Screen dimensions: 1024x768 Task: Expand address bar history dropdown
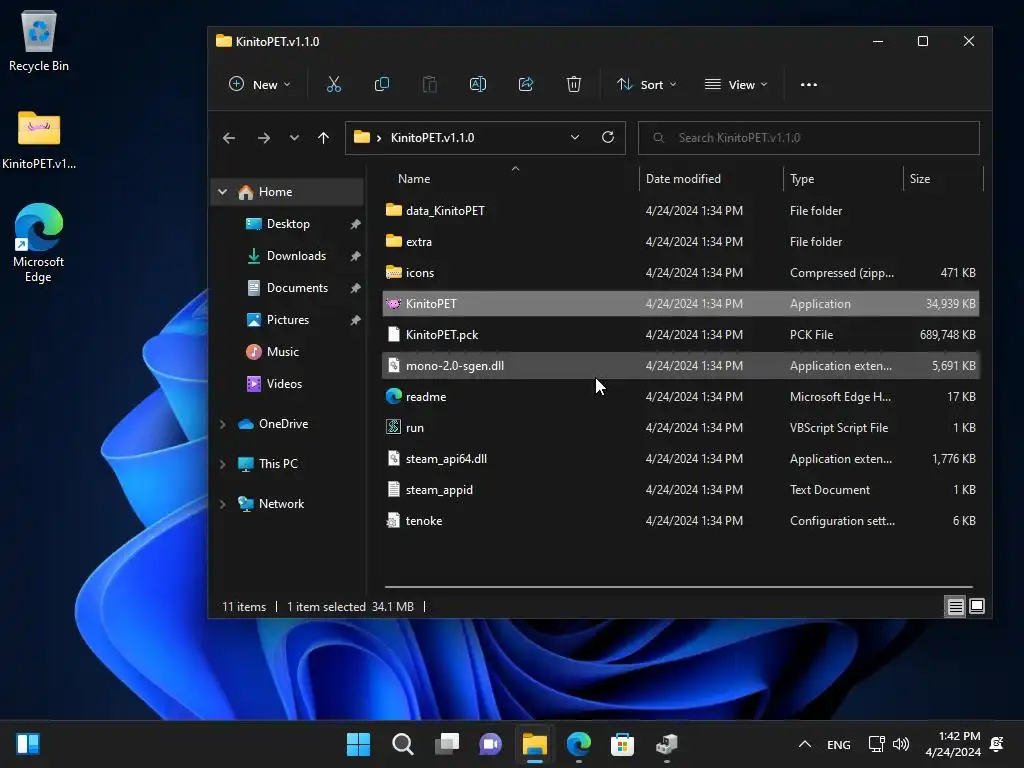[x=575, y=137]
